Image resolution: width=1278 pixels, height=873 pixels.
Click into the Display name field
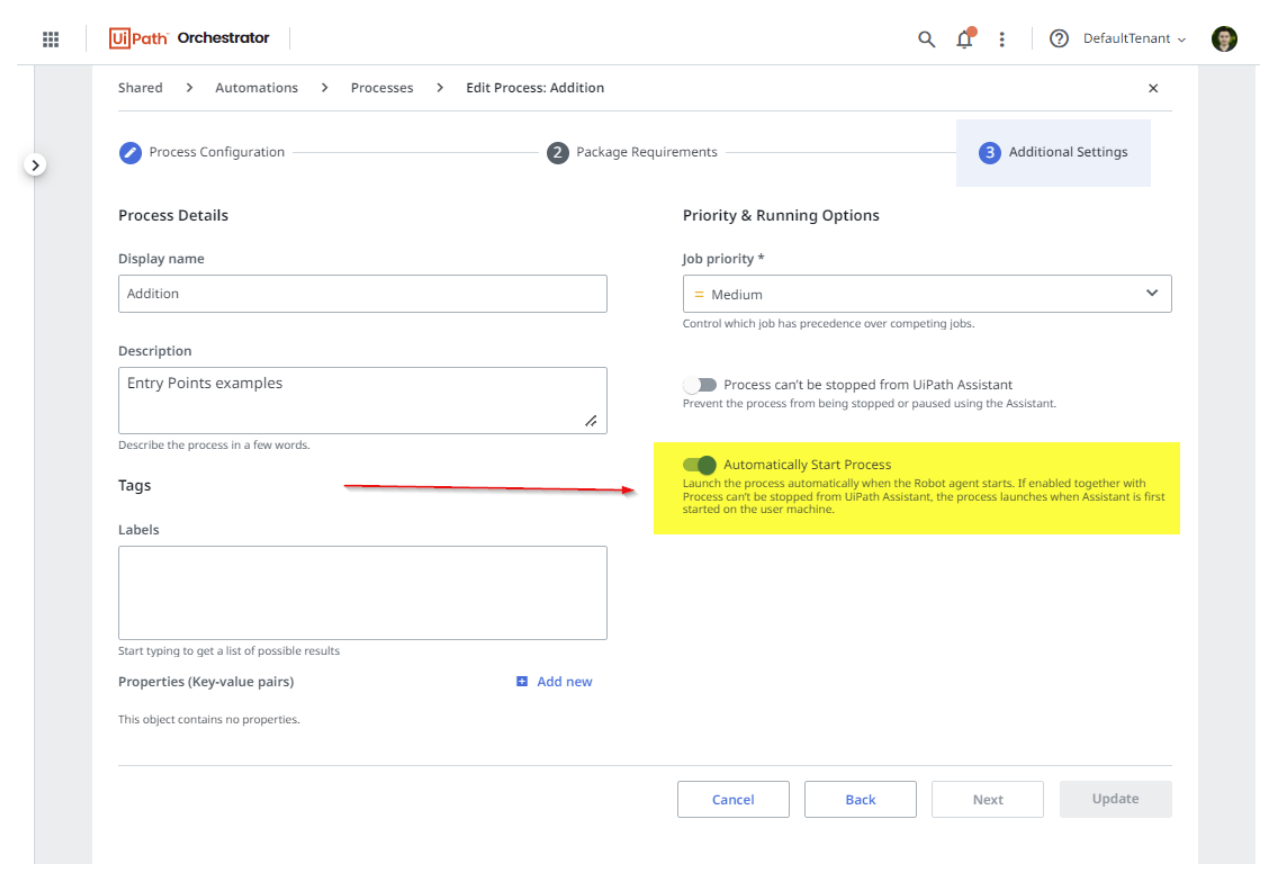(x=362, y=294)
